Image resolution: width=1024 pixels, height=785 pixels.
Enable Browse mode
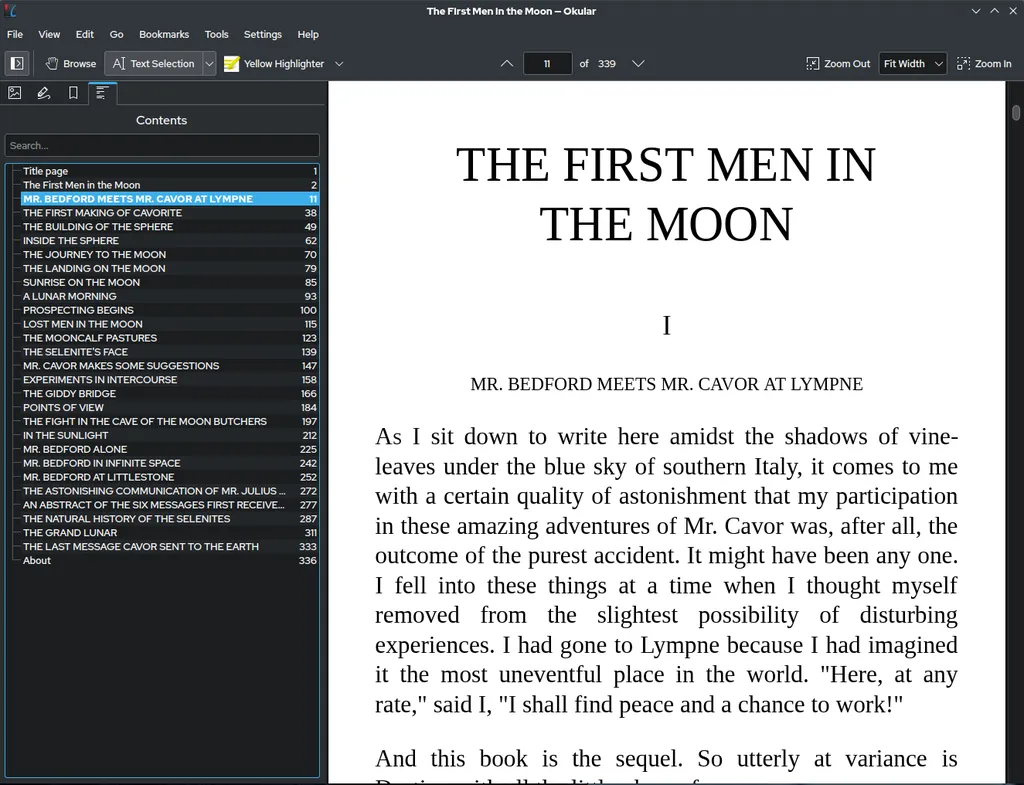pyautogui.click(x=68, y=63)
